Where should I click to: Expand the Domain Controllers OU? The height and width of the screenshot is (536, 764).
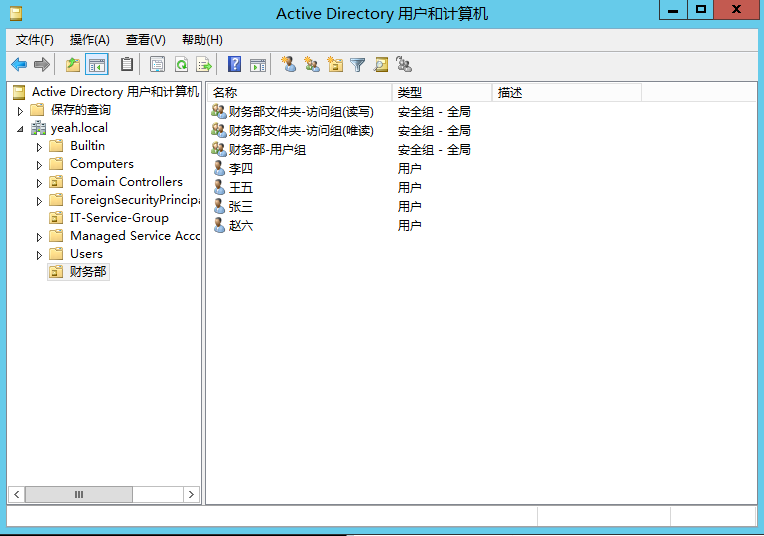(39, 183)
